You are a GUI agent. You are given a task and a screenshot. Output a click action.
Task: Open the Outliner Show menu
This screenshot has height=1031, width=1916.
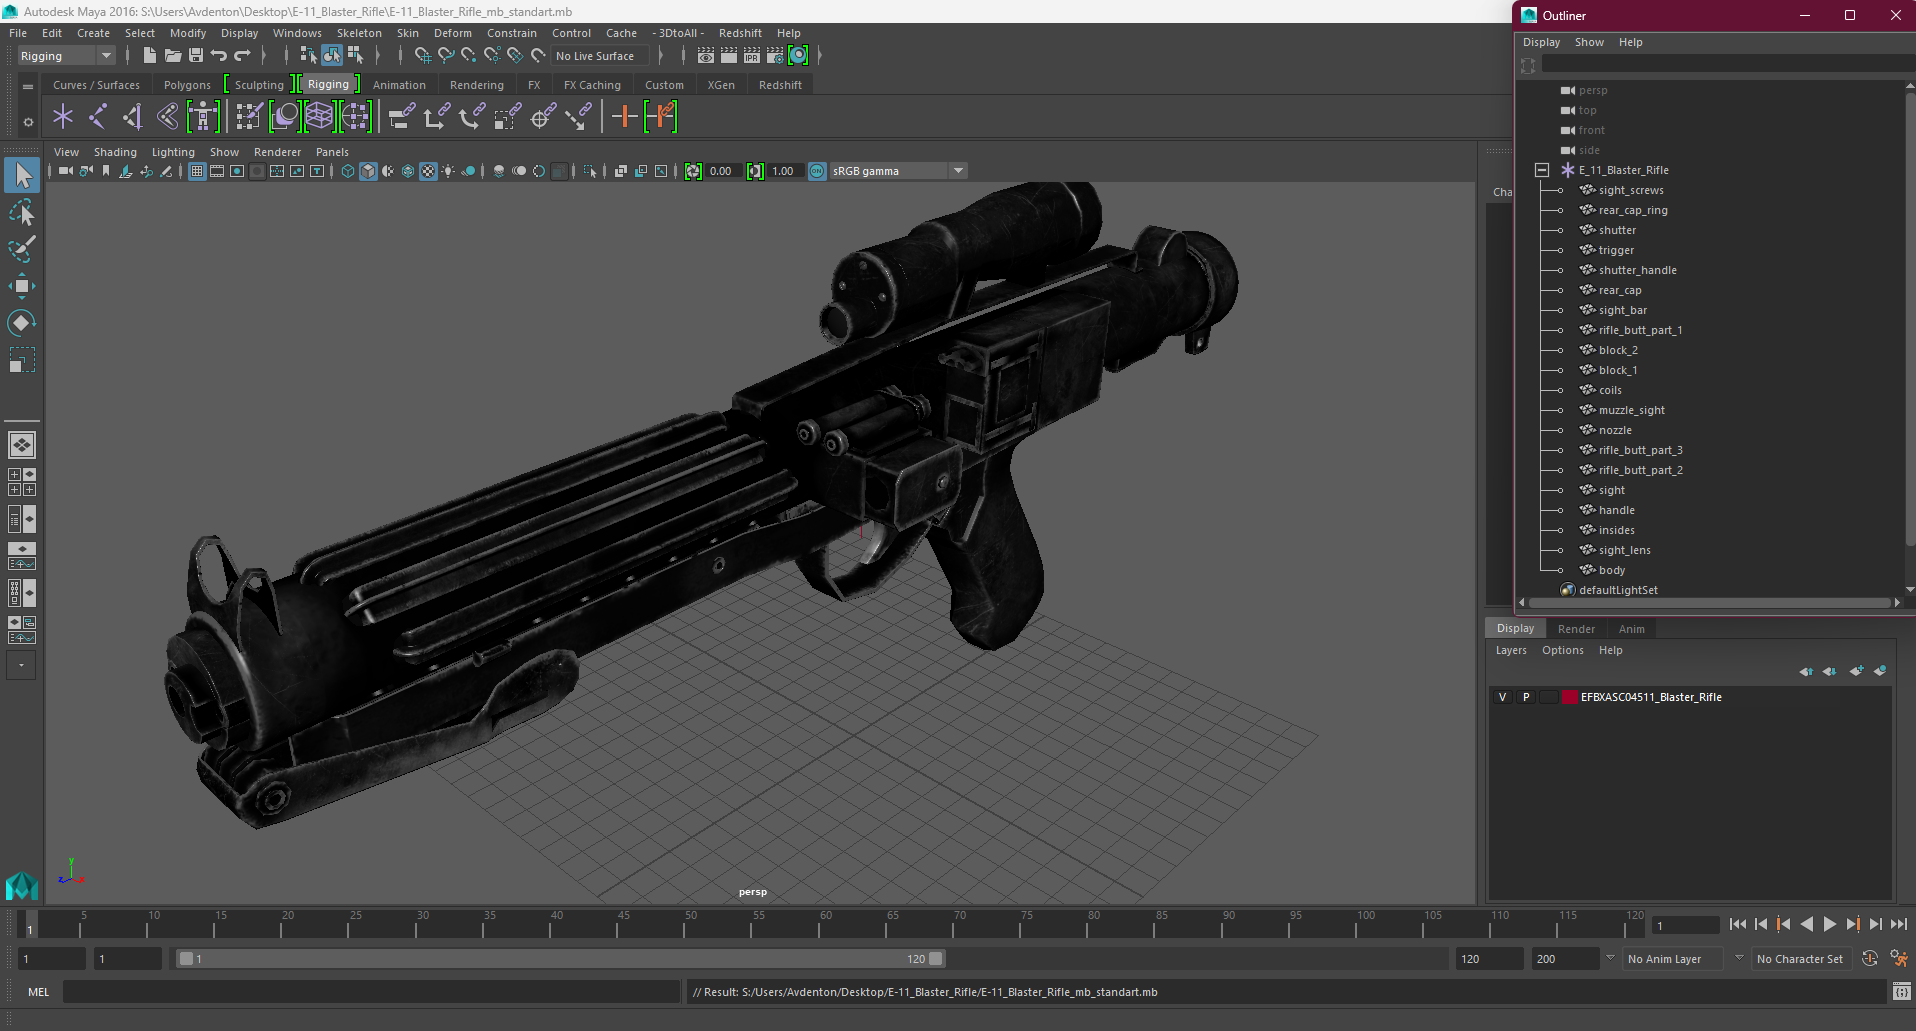(1589, 42)
